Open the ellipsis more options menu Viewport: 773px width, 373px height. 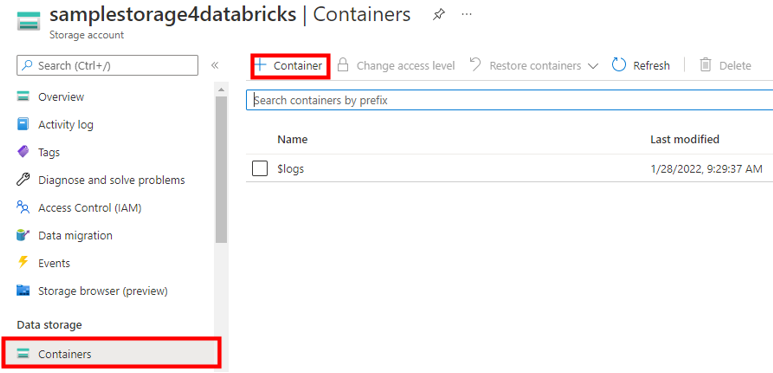[x=466, y=14]
